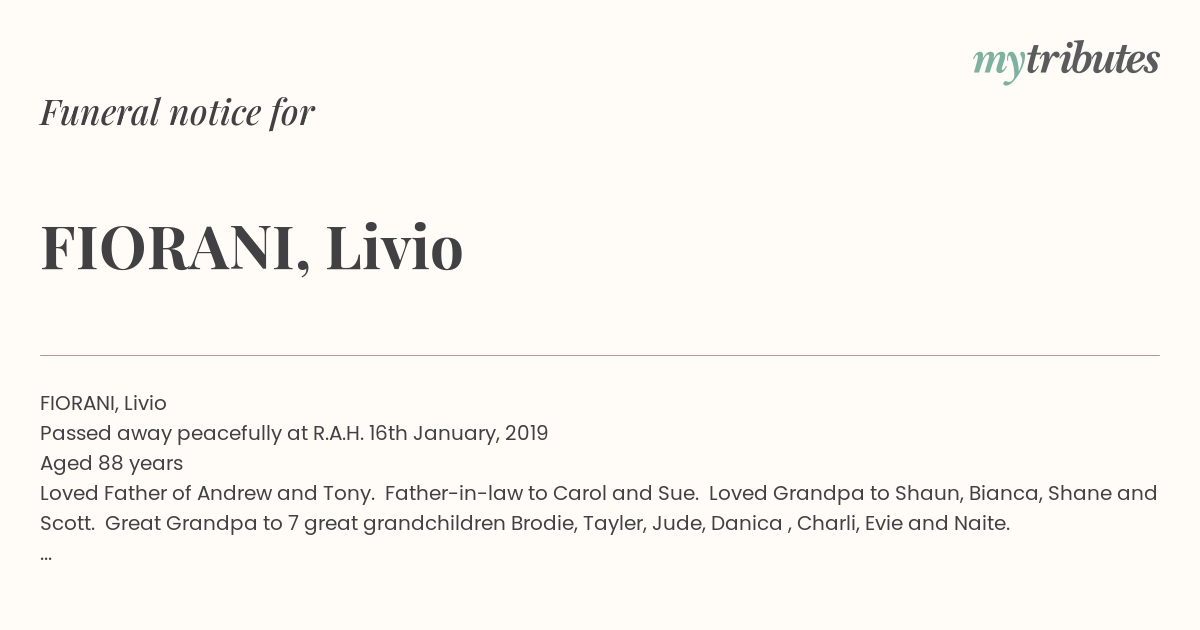Click the "Aged 88 years" line
Viewport: 1200px width, 630px height.
pos(111,463)
